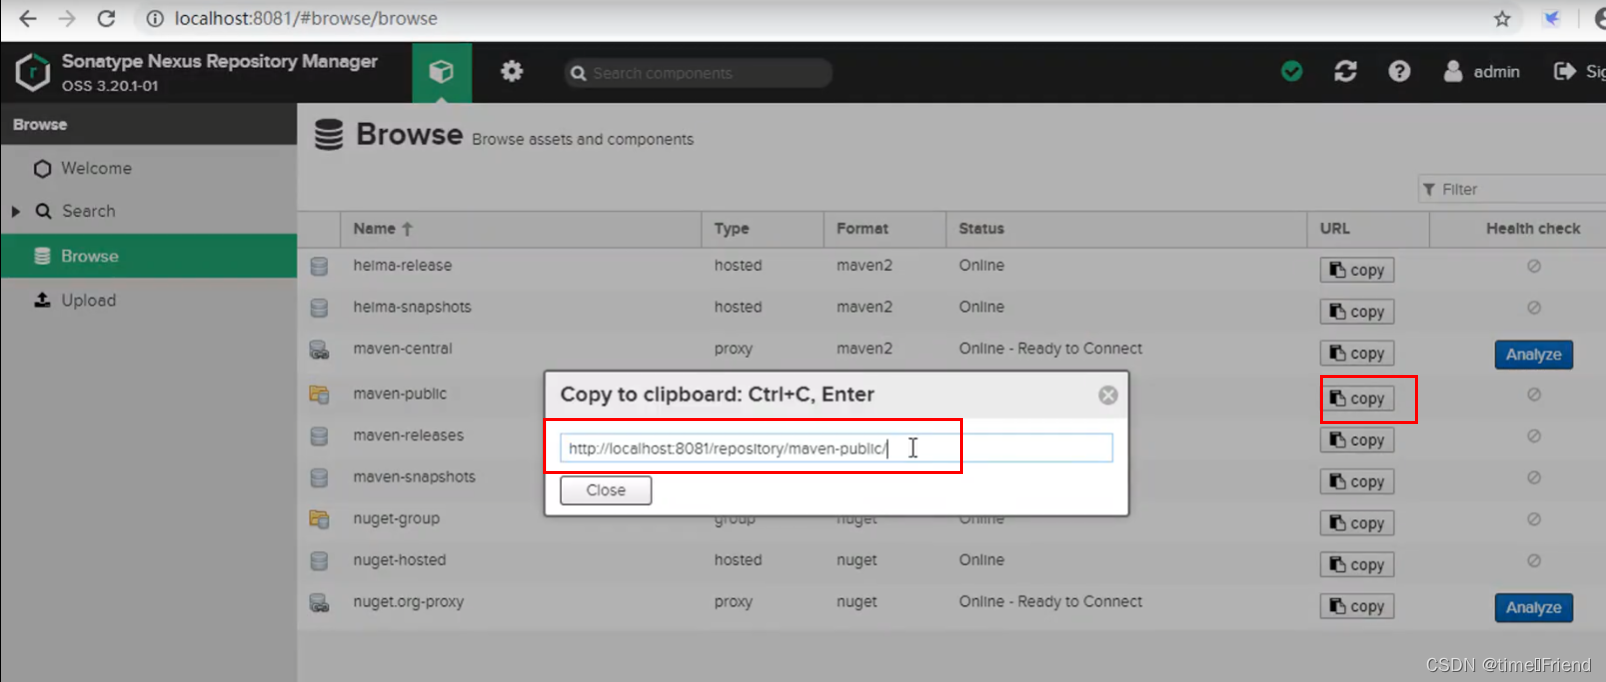Click the browser address bar URL
This screenshot has height=682, width=1606.
[x=306, y=18]
